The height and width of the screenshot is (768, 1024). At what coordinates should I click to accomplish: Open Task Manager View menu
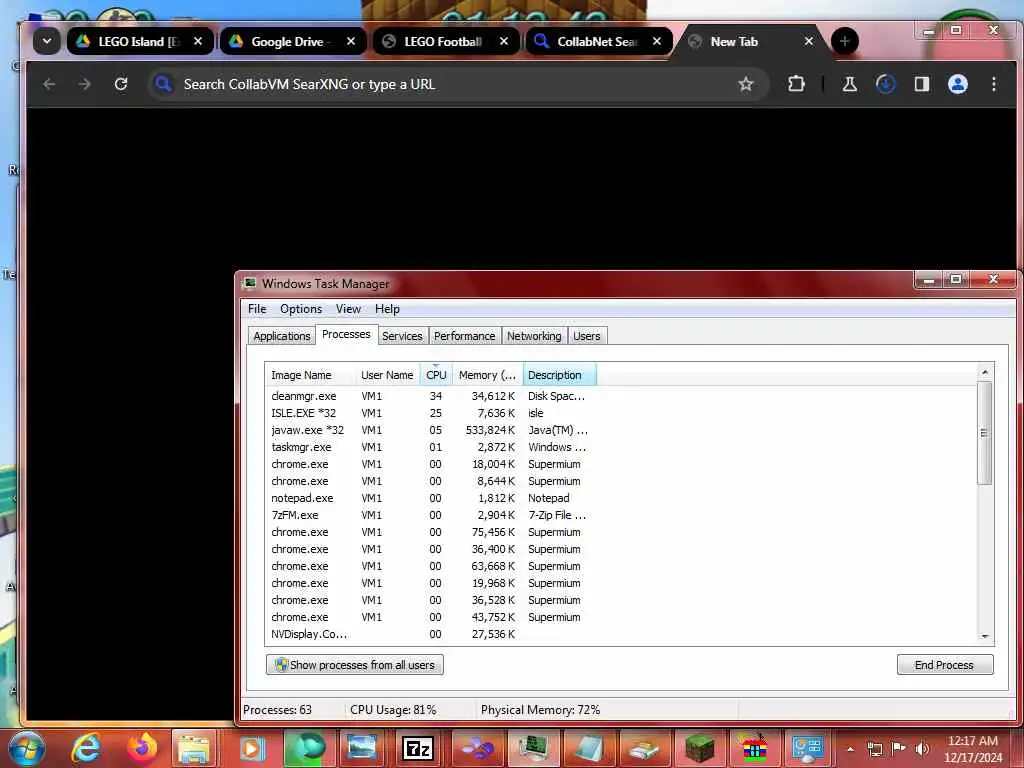click(348, 309)
